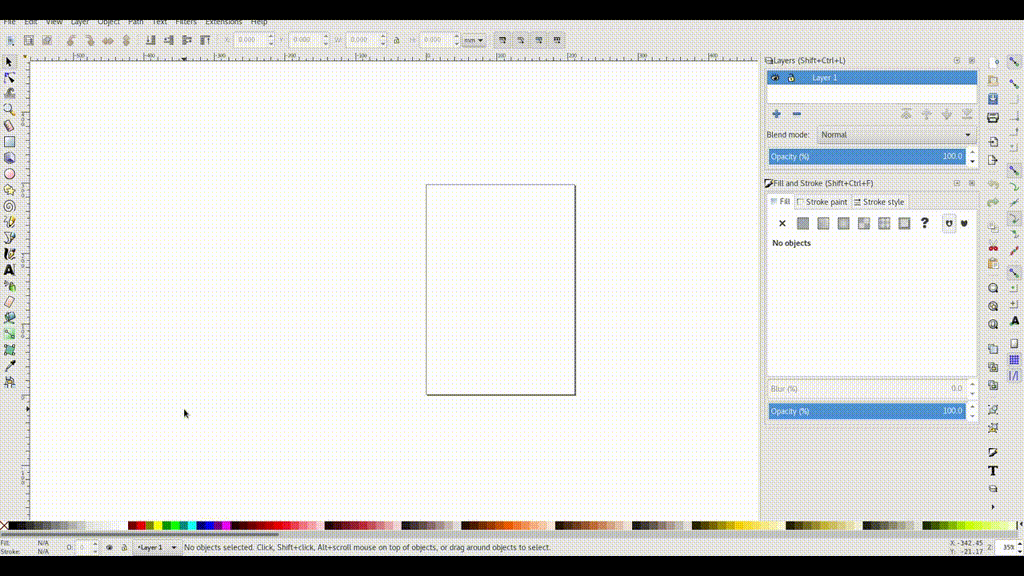Viewport: 1024px width, 576px height.
Task: Open the mm units dropdown
Action: coord(473,40)
